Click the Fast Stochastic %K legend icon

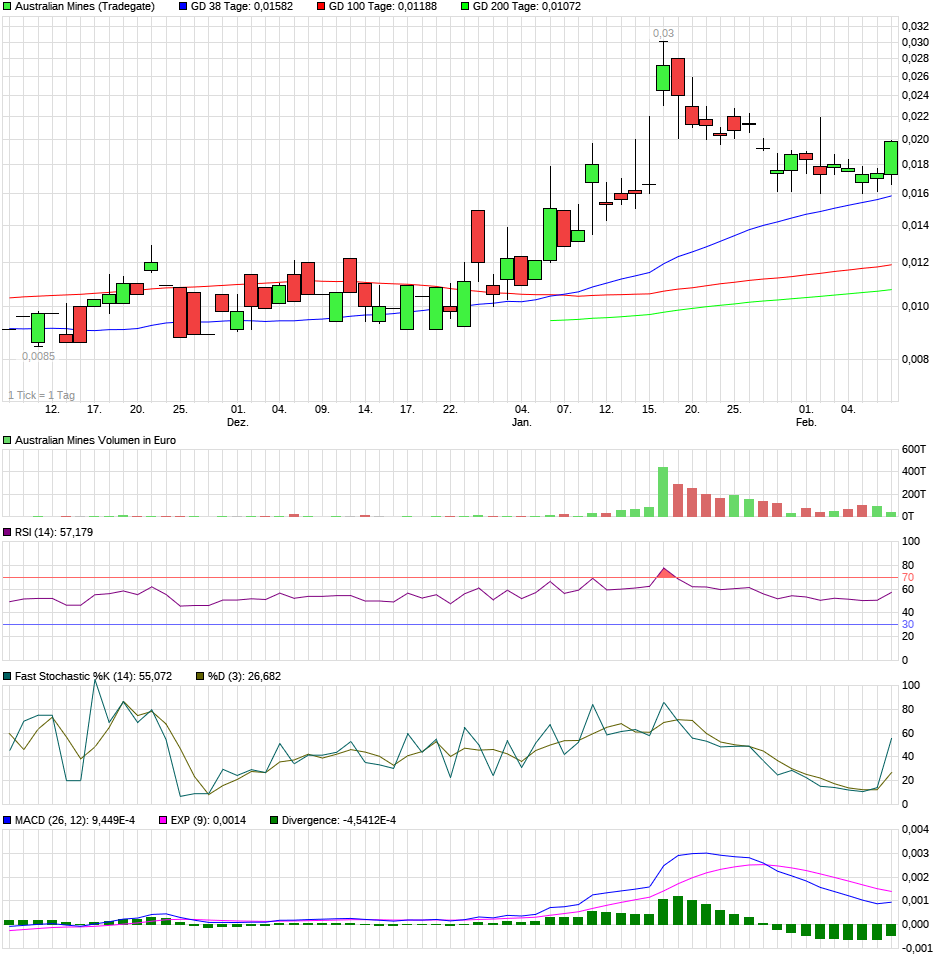tap(8, 676)
